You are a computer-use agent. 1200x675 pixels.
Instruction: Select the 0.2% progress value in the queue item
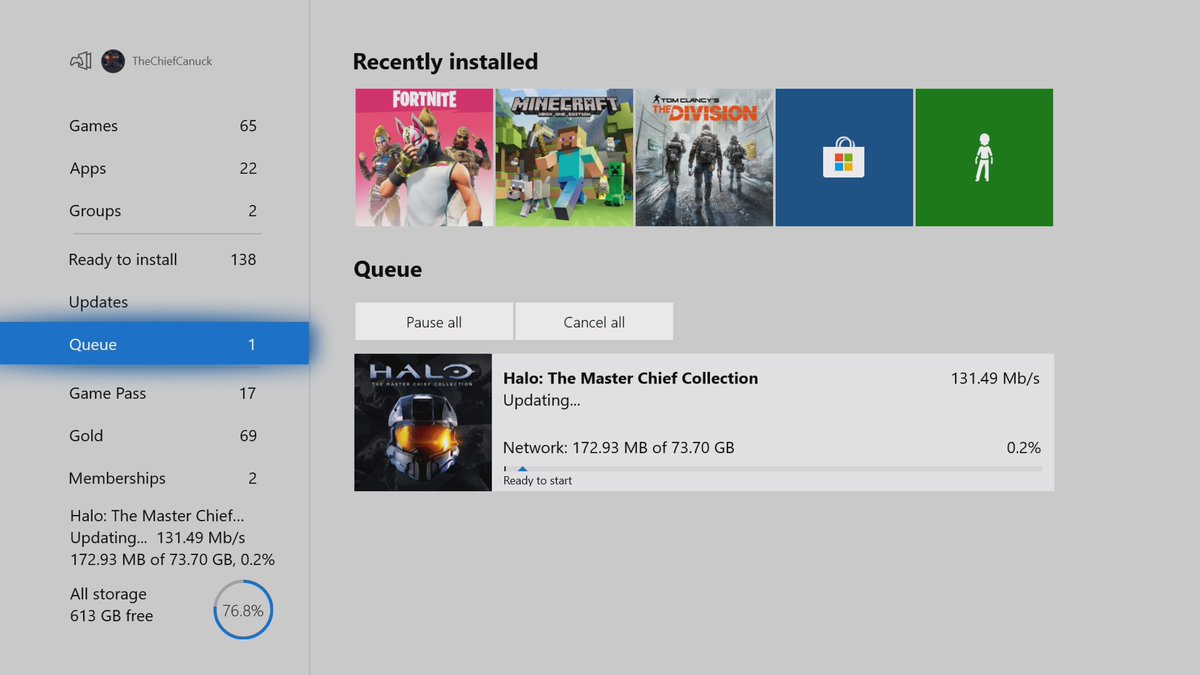[1024, 448]
